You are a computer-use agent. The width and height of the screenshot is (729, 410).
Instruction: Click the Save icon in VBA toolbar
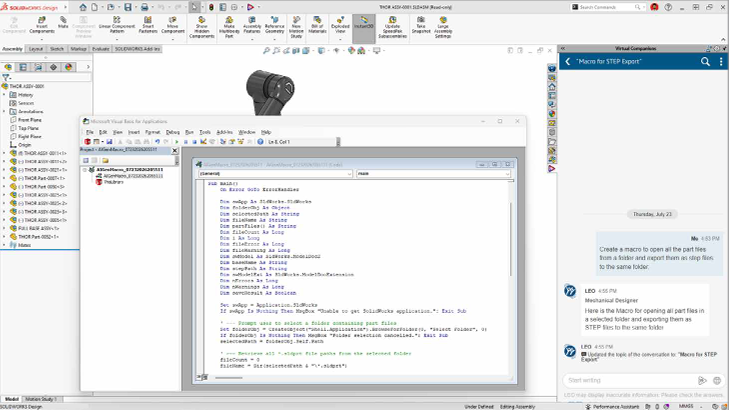point(109,142)
